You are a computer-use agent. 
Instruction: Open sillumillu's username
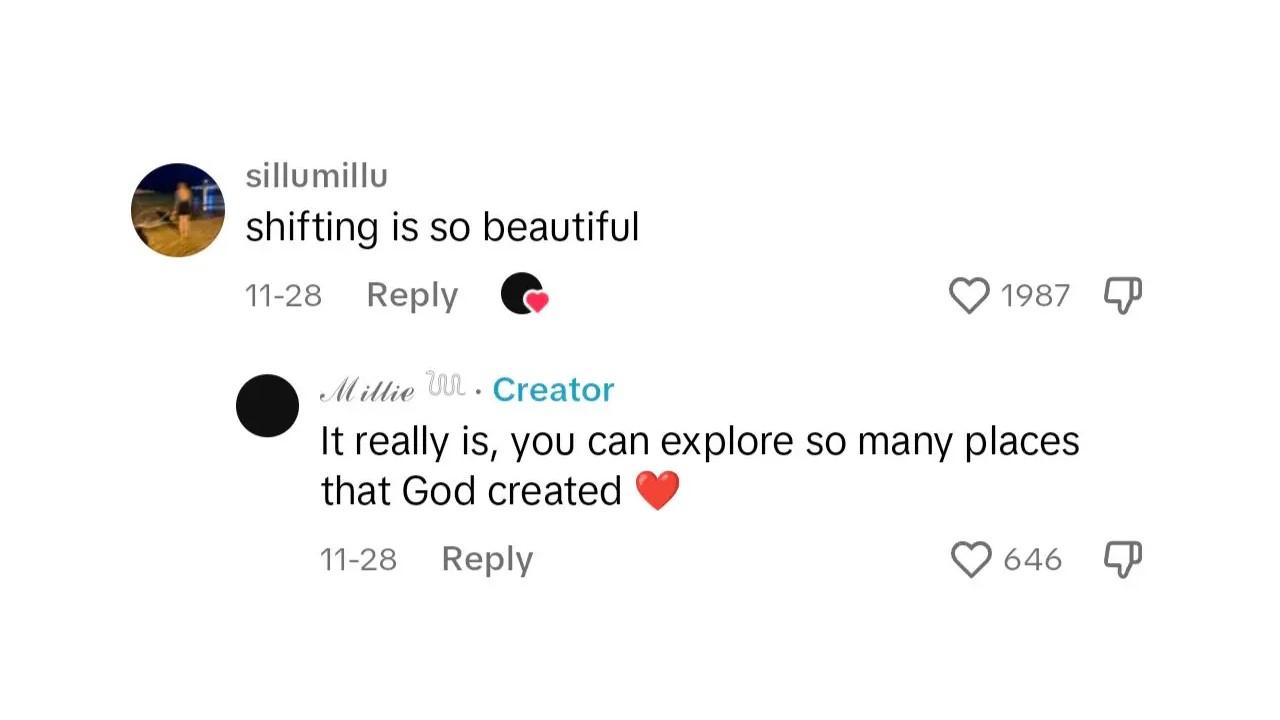[316, 176]
